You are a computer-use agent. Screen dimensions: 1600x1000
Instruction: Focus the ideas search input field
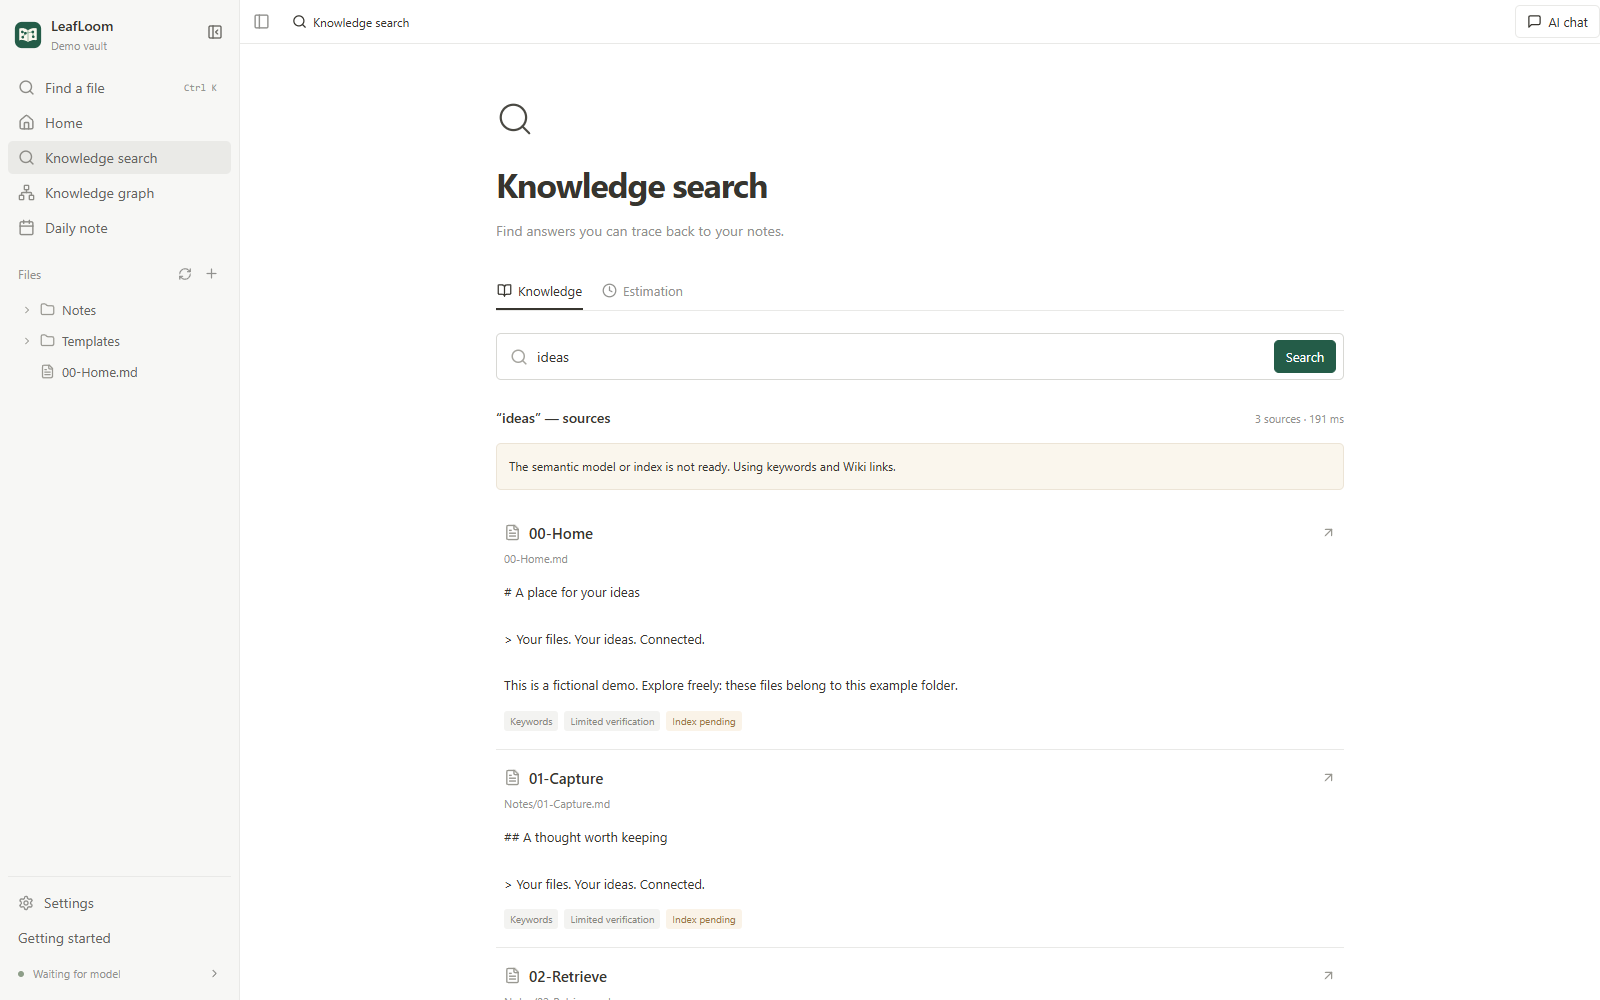tap(900, 357)
